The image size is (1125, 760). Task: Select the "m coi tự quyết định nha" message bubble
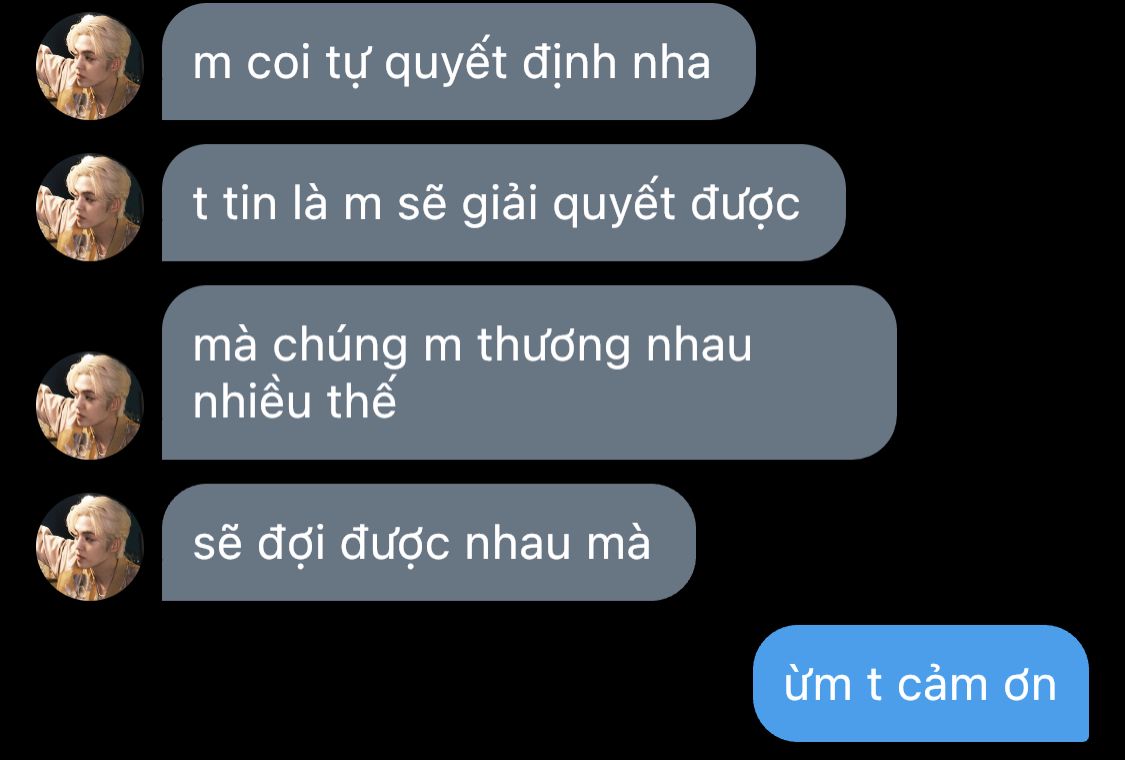pos(458,62)
